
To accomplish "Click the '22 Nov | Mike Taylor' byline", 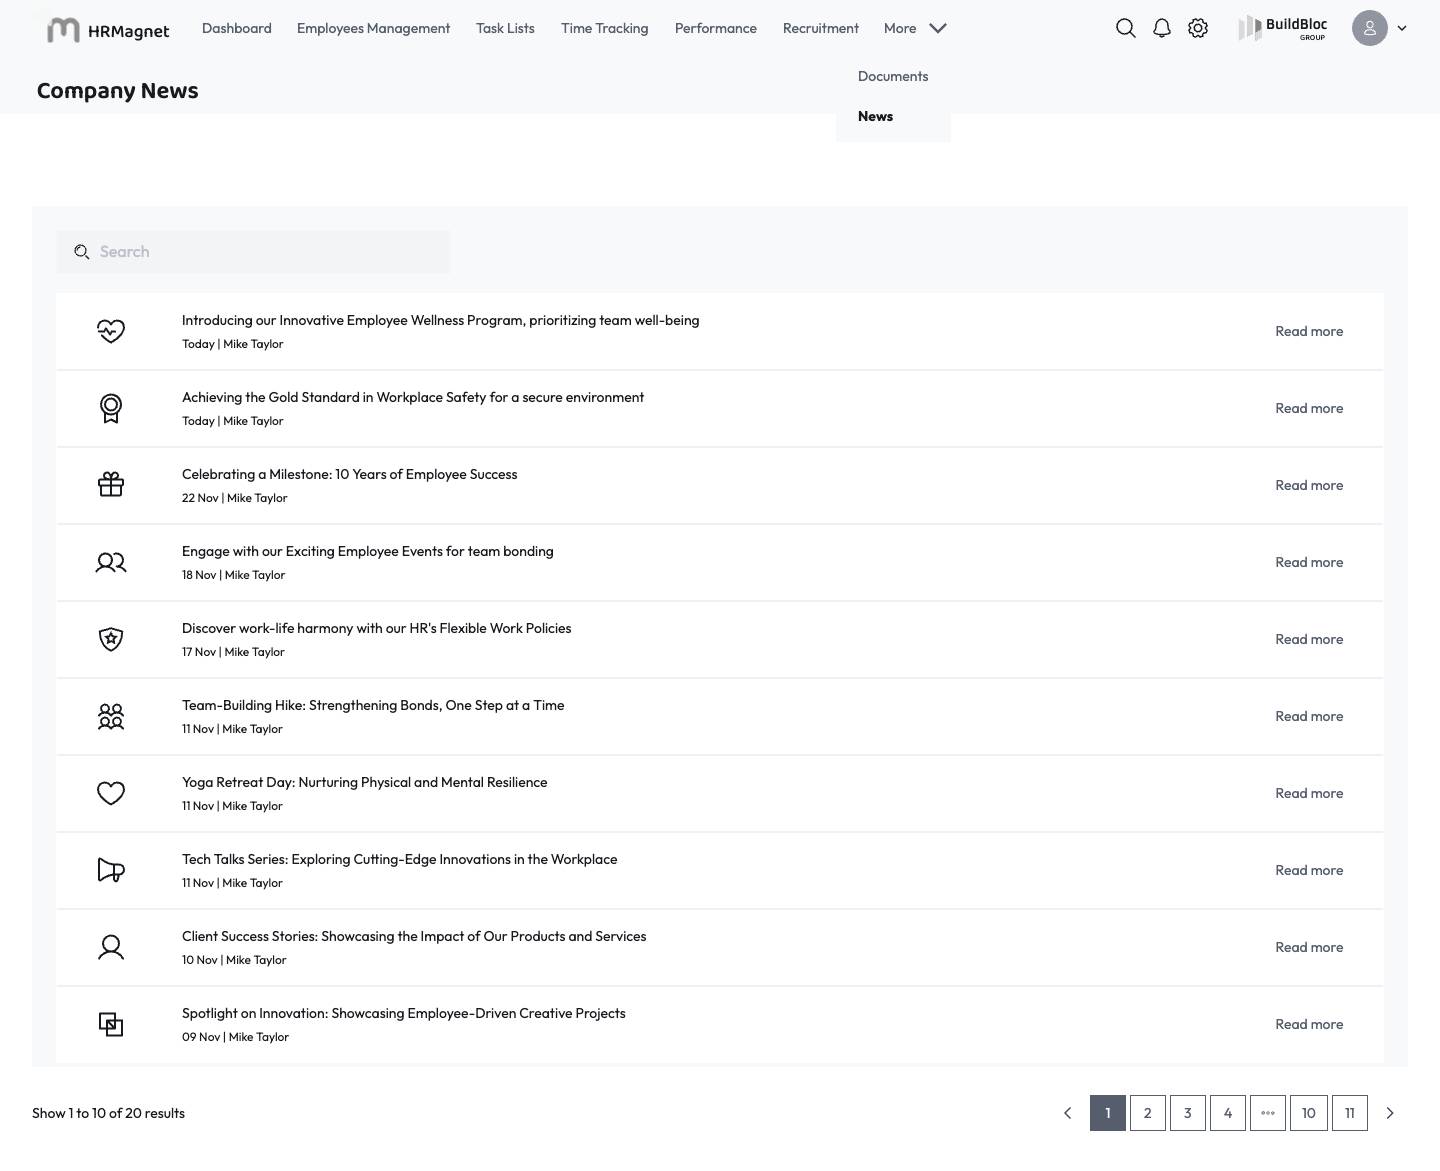I will point(235,498).
